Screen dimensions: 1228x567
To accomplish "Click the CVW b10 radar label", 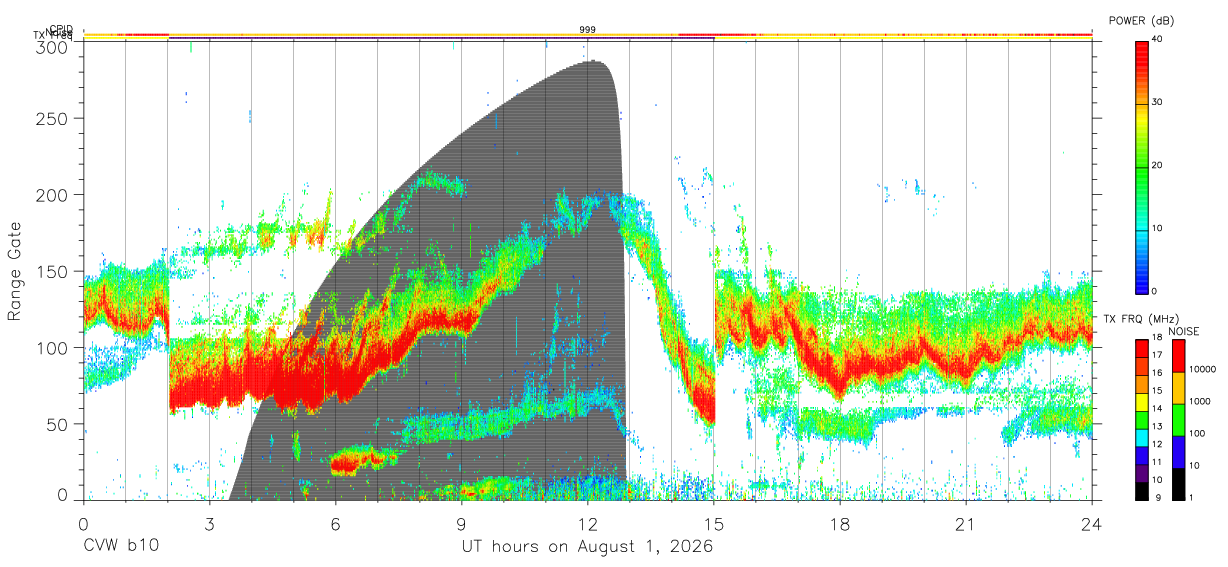I will [x=121, y=547].
